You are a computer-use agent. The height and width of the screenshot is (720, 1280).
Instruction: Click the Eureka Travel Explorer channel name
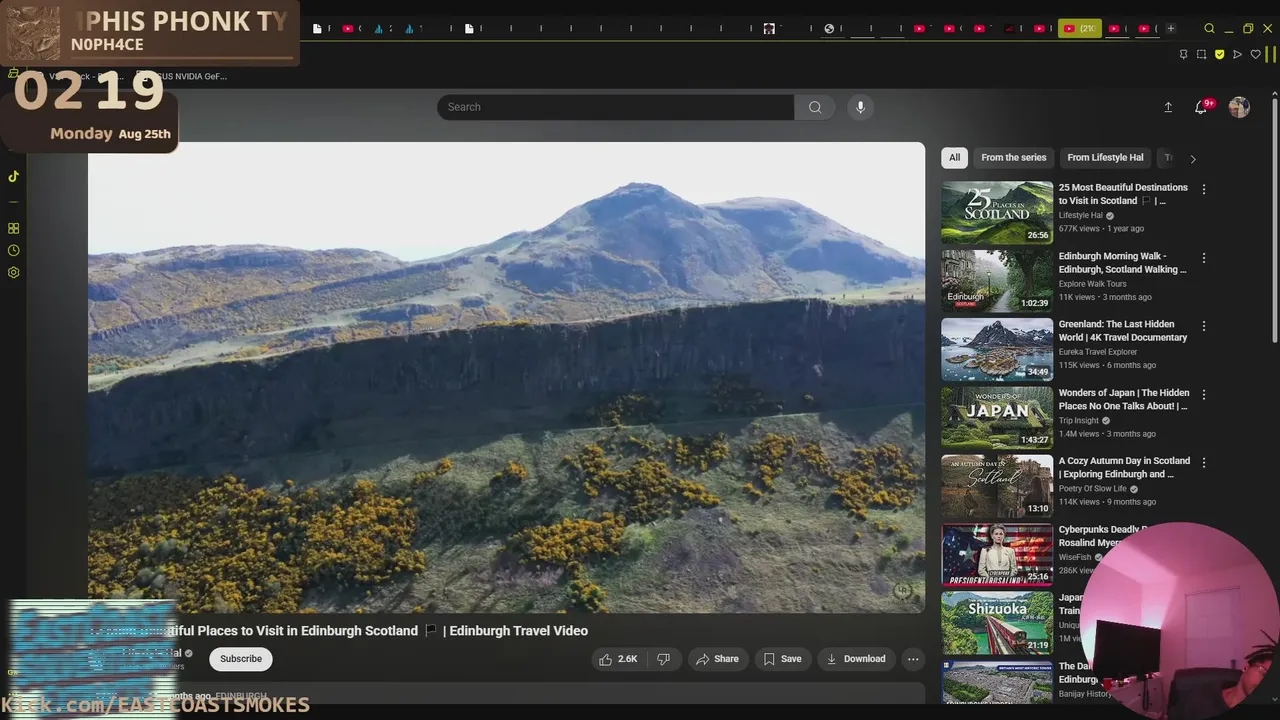(x=1098, y=352)
